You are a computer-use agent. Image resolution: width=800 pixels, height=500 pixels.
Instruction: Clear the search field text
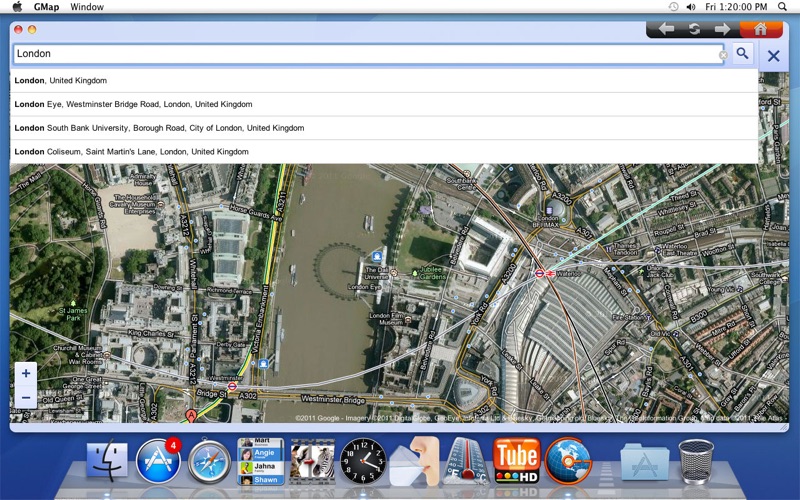723,55
